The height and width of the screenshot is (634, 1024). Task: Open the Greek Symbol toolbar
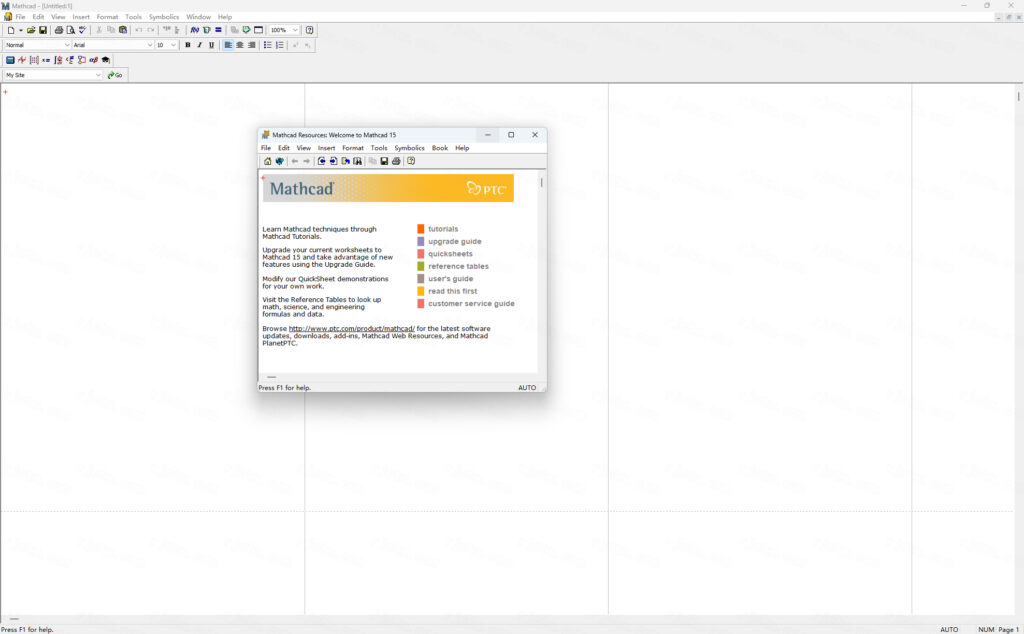tap(93, 60)
